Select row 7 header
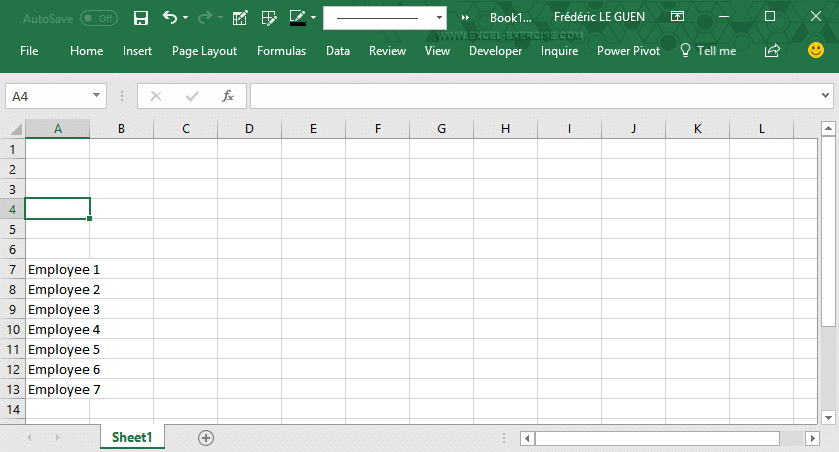The width and height of the screenshot is (839, 452). pos(12,270)
